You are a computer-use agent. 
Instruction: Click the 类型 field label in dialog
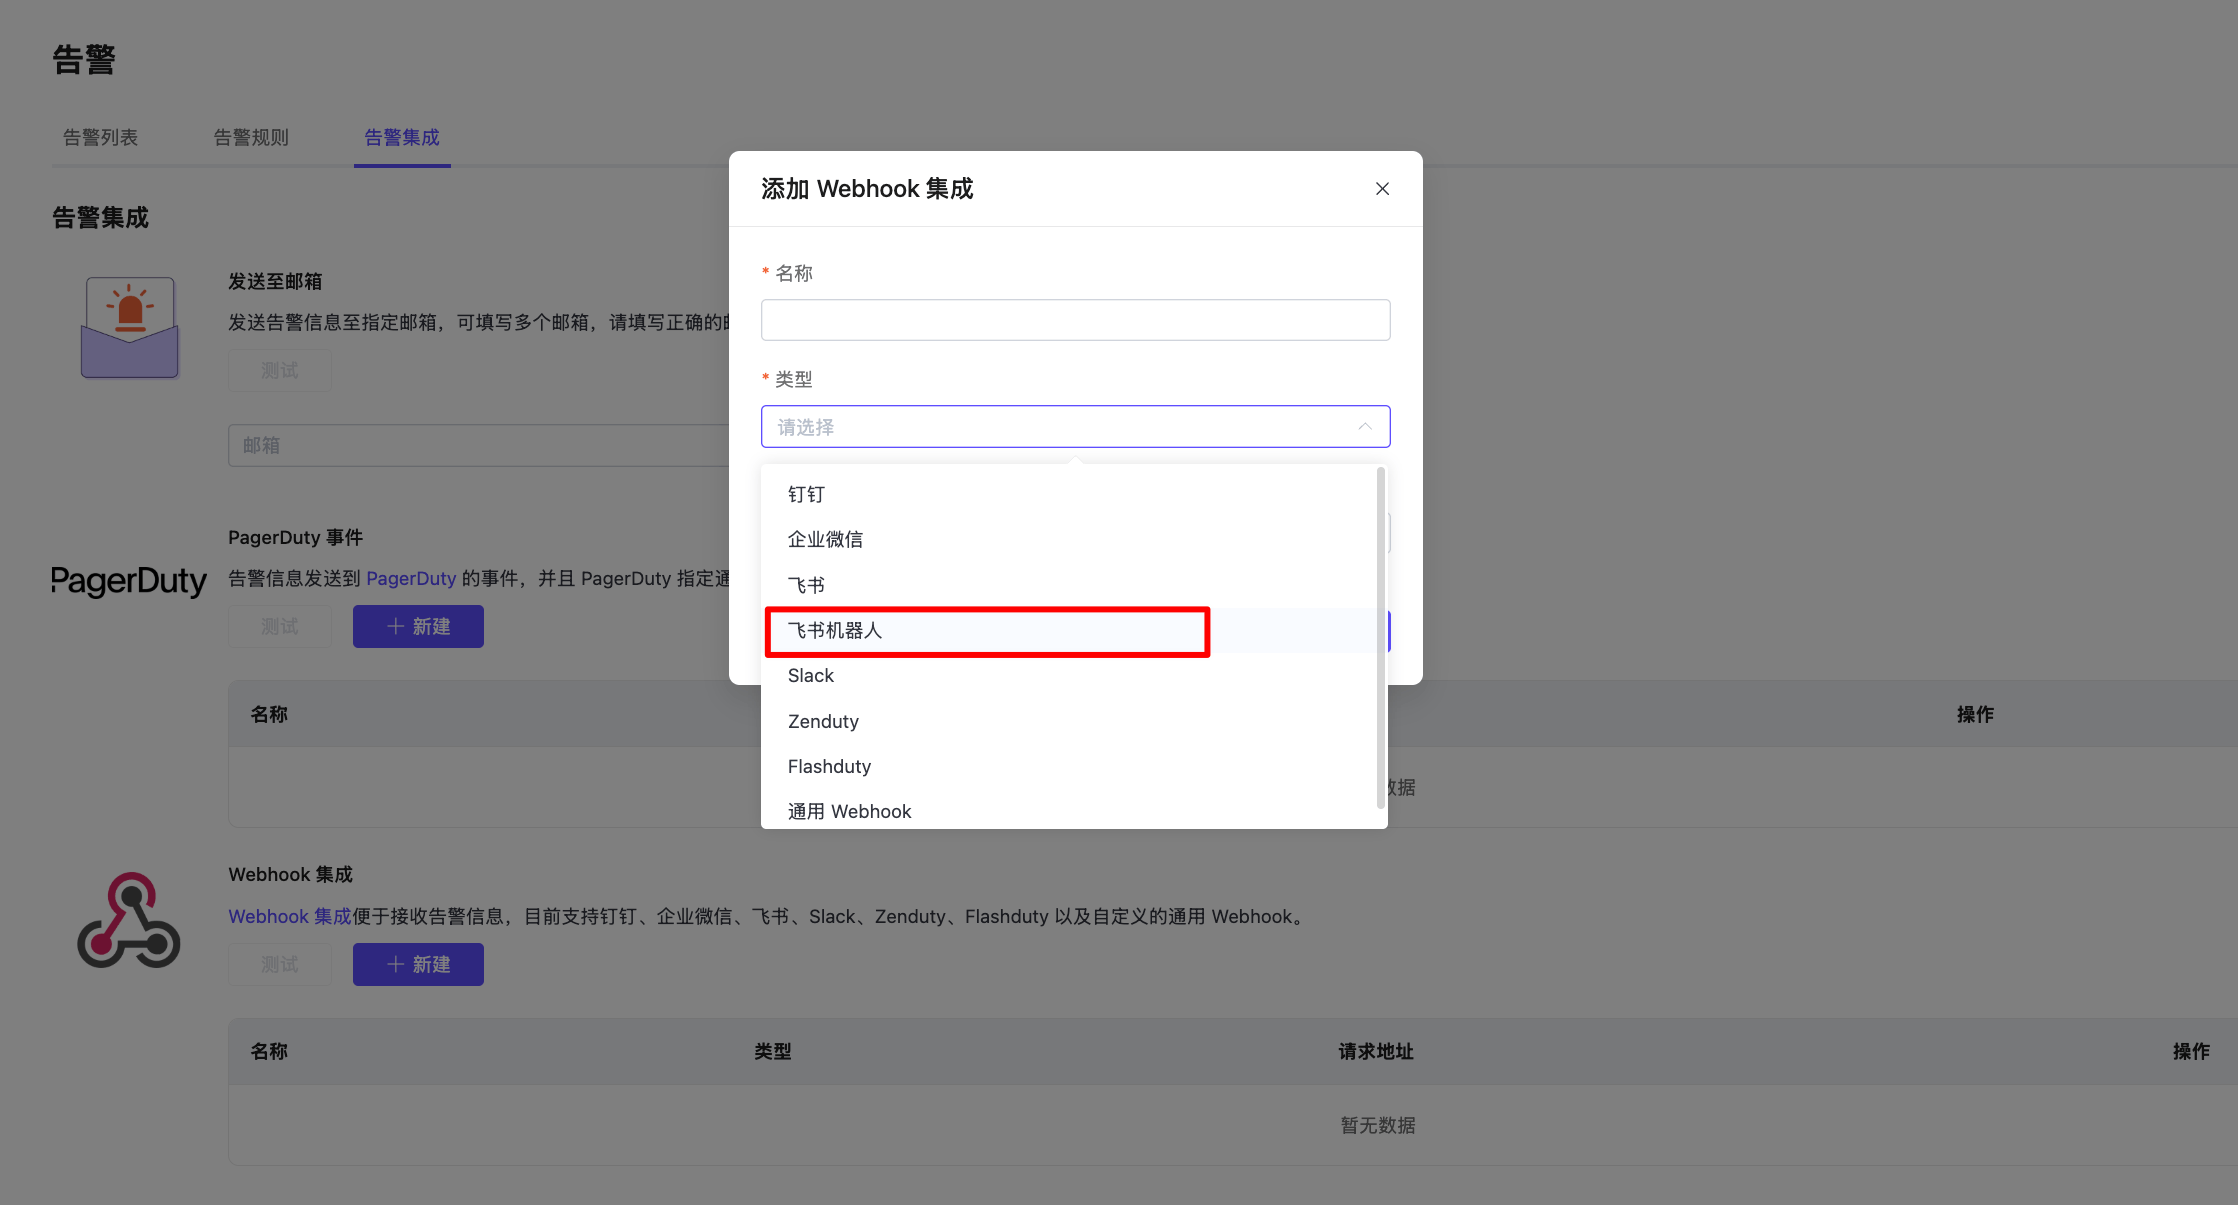794,379
